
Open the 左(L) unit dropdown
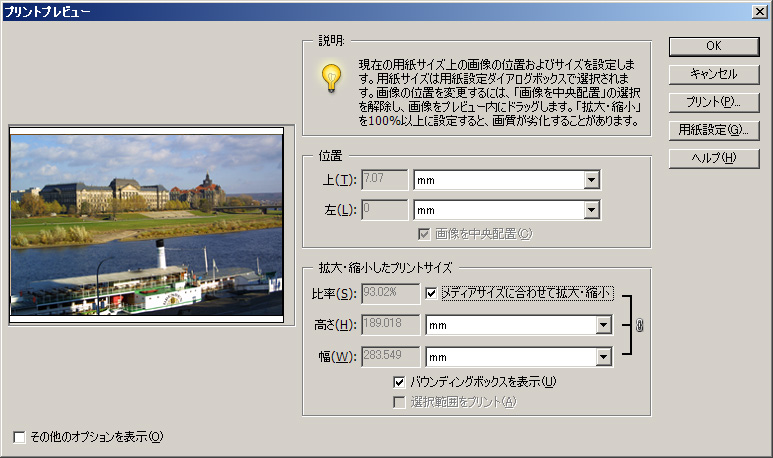click(591, 210)
